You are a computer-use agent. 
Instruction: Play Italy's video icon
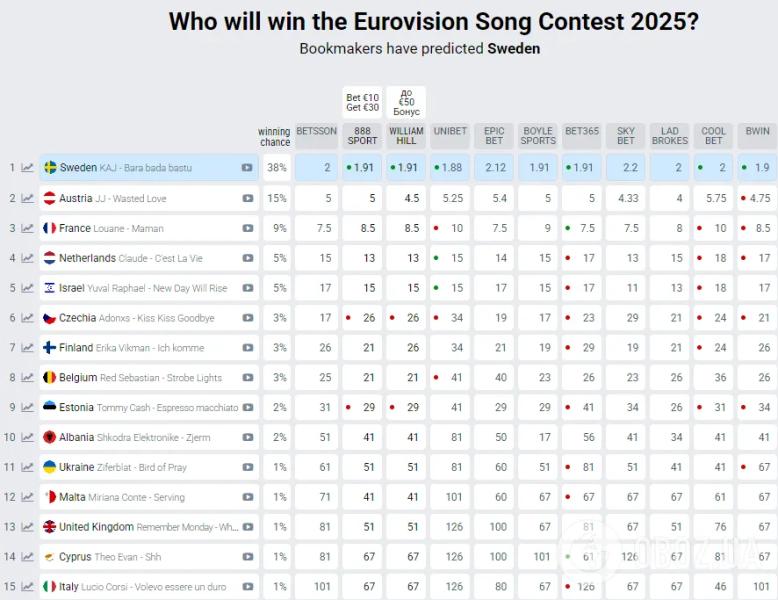click(248, 587)
